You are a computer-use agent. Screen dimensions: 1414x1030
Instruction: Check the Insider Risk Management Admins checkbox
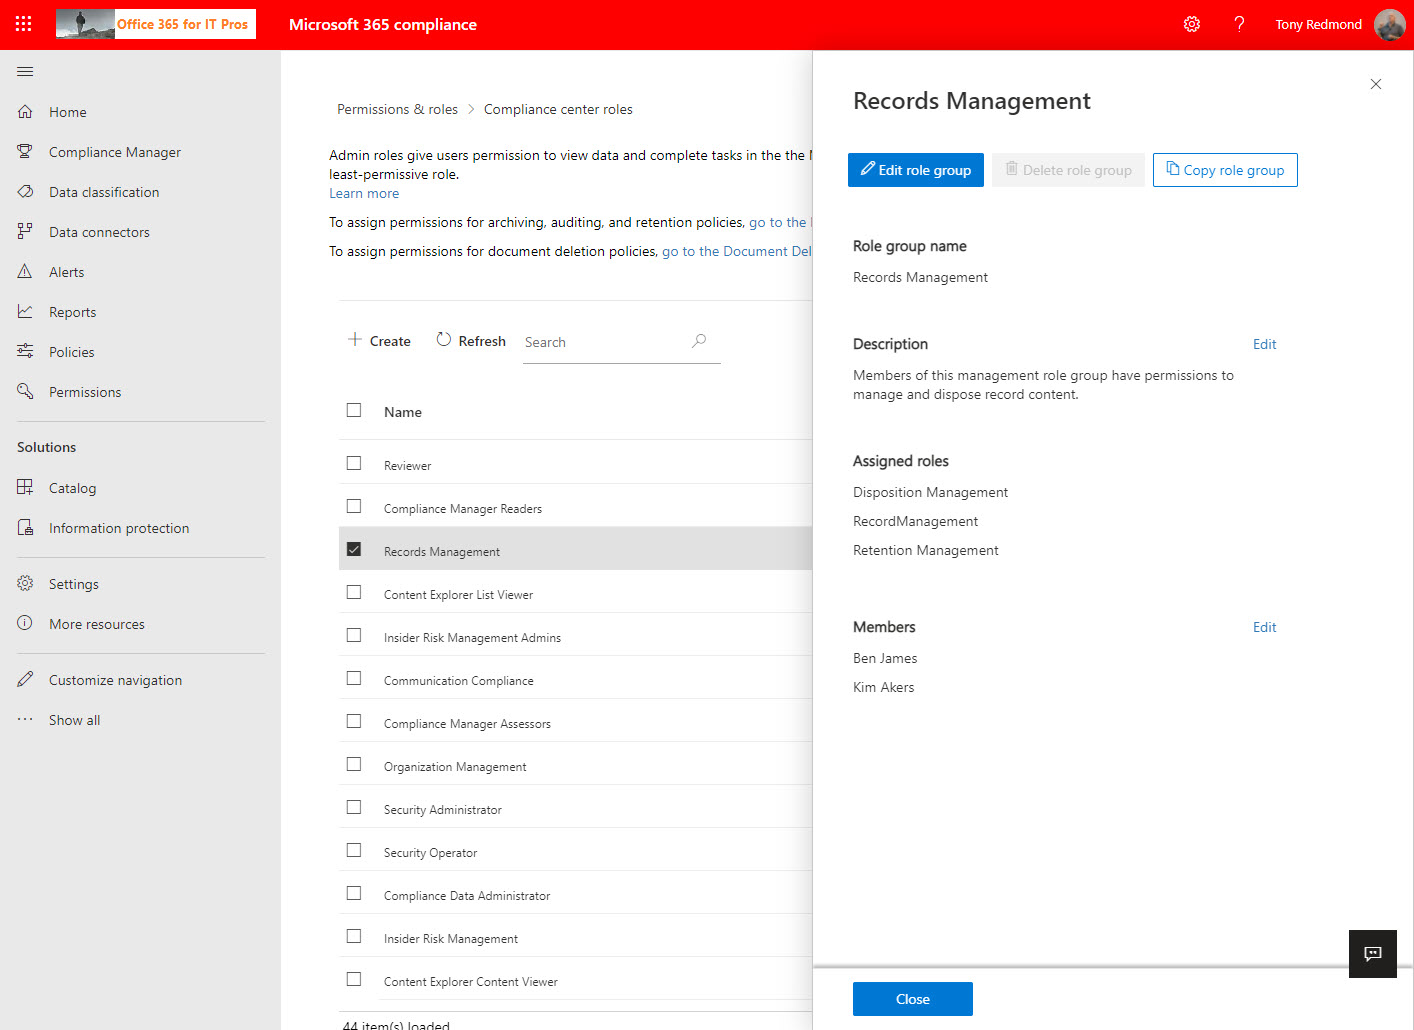coord(354,635)
